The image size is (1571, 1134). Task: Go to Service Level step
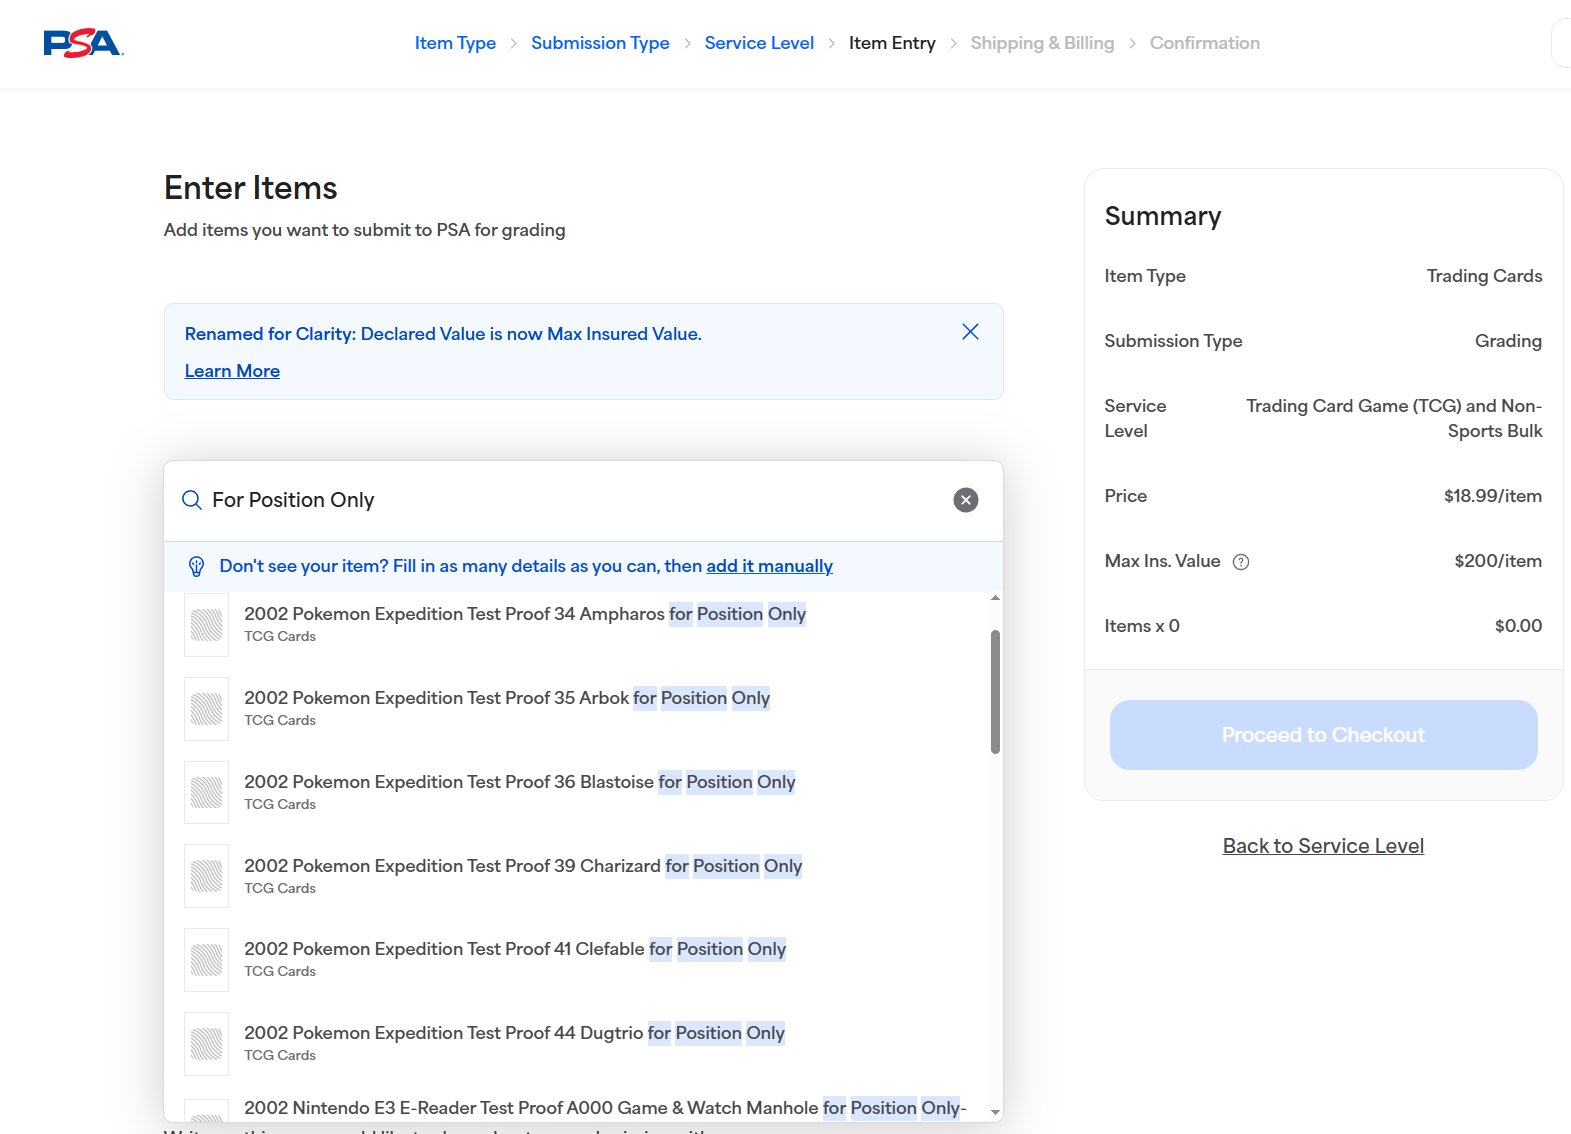[759, 43]
